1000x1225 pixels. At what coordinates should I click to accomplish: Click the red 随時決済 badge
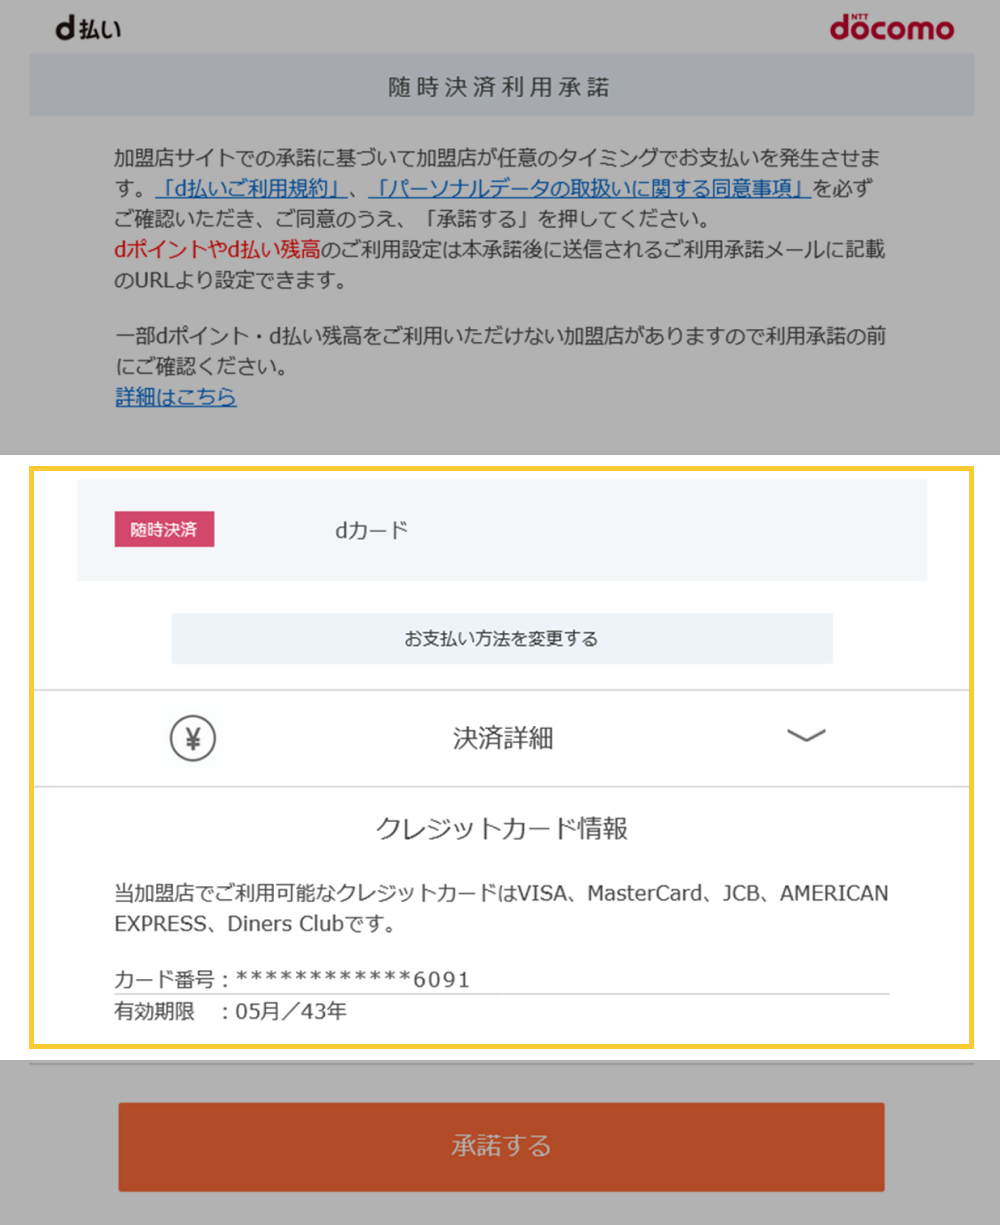(x=164, y=530)
